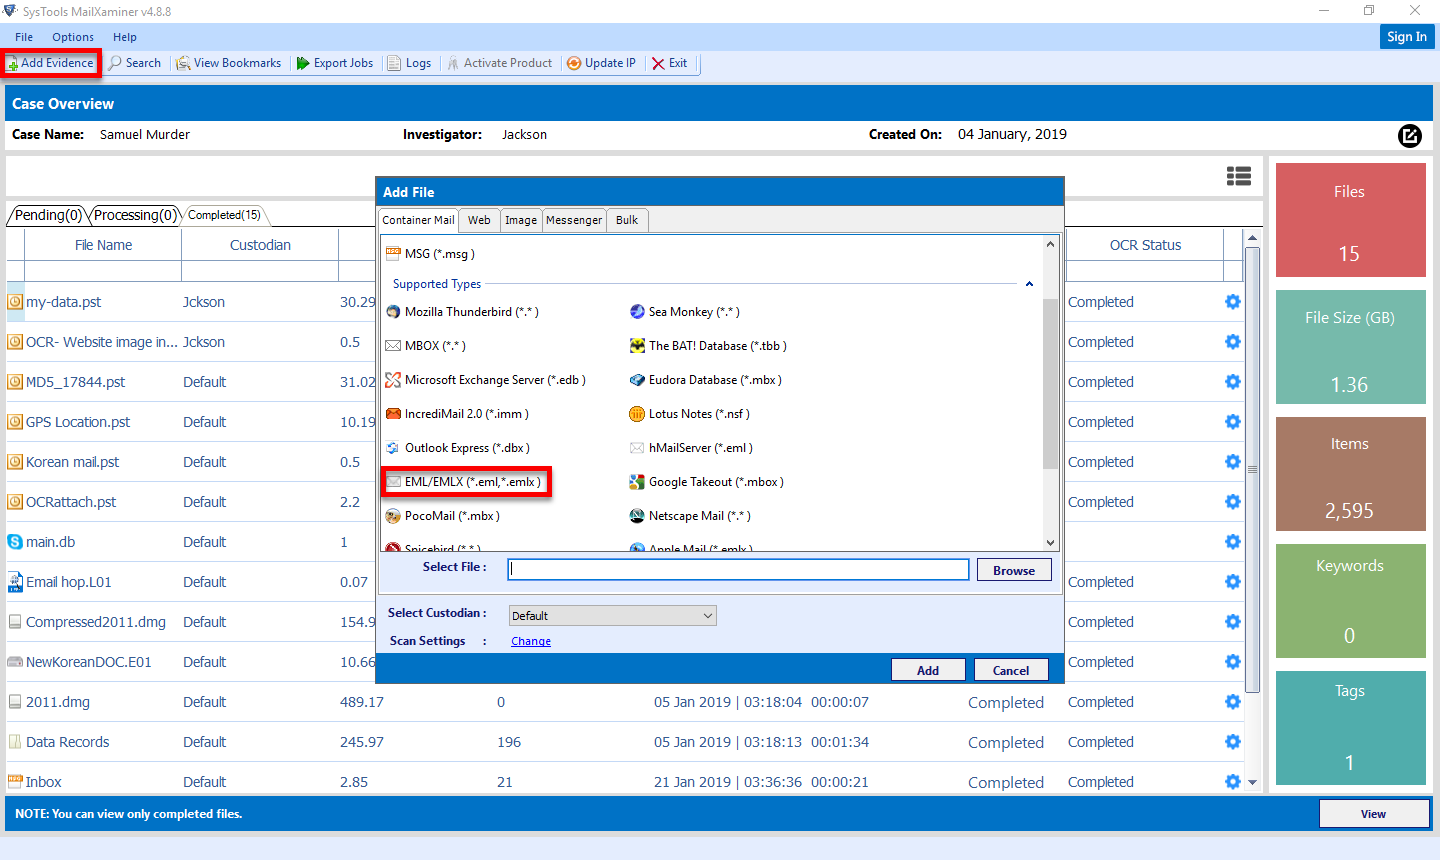The width and height of the screenshot is (1440, 860).
Task: Select Outlook Express (*.dbx) type
Action: pos(458,448)
